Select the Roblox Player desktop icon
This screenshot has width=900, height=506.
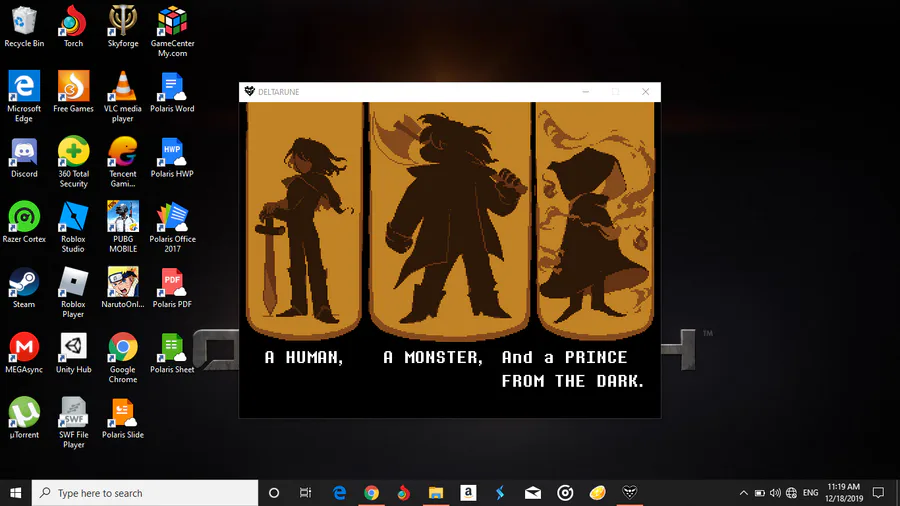(73, 293)
